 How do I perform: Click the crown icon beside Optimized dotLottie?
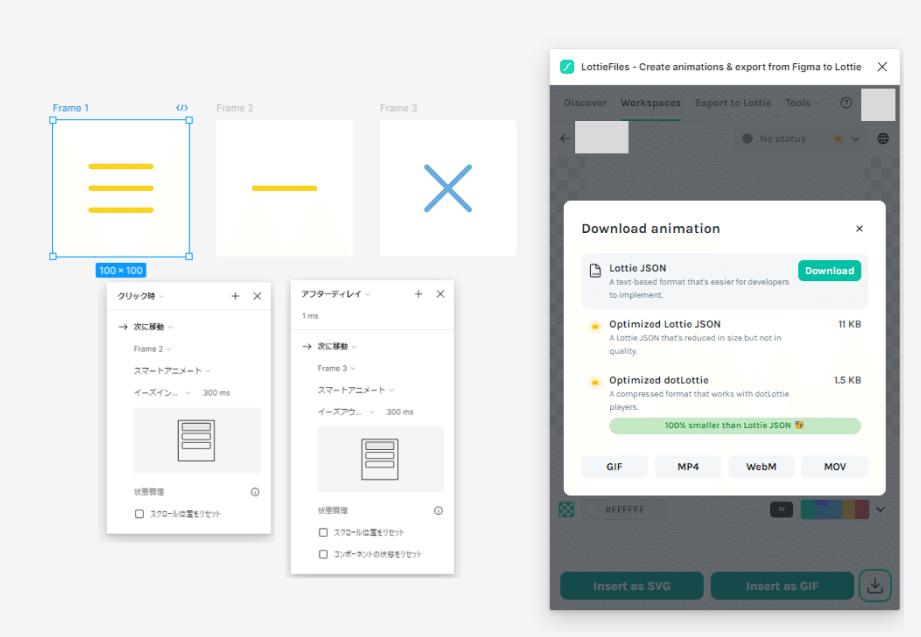pyautogui.click(x=595, y=383)
